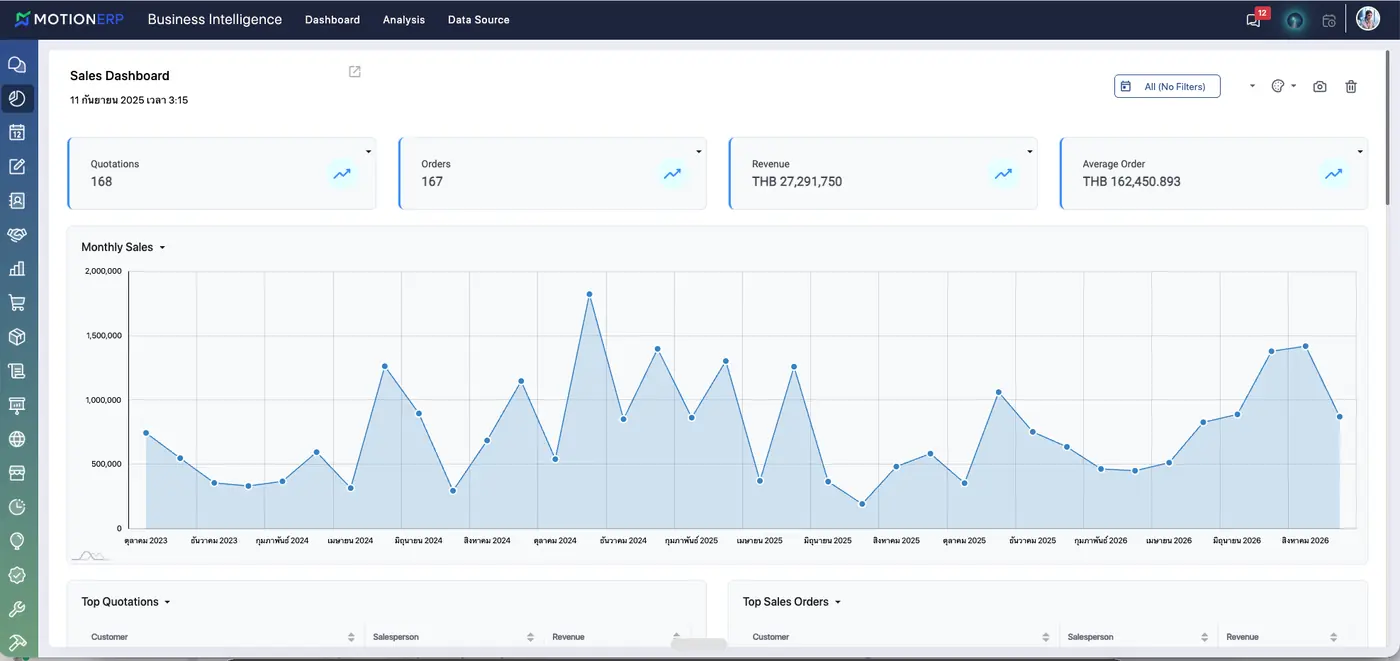Click the Sales Dashboard title
This screenshot has width=1400, height=661.
point(120,76)
